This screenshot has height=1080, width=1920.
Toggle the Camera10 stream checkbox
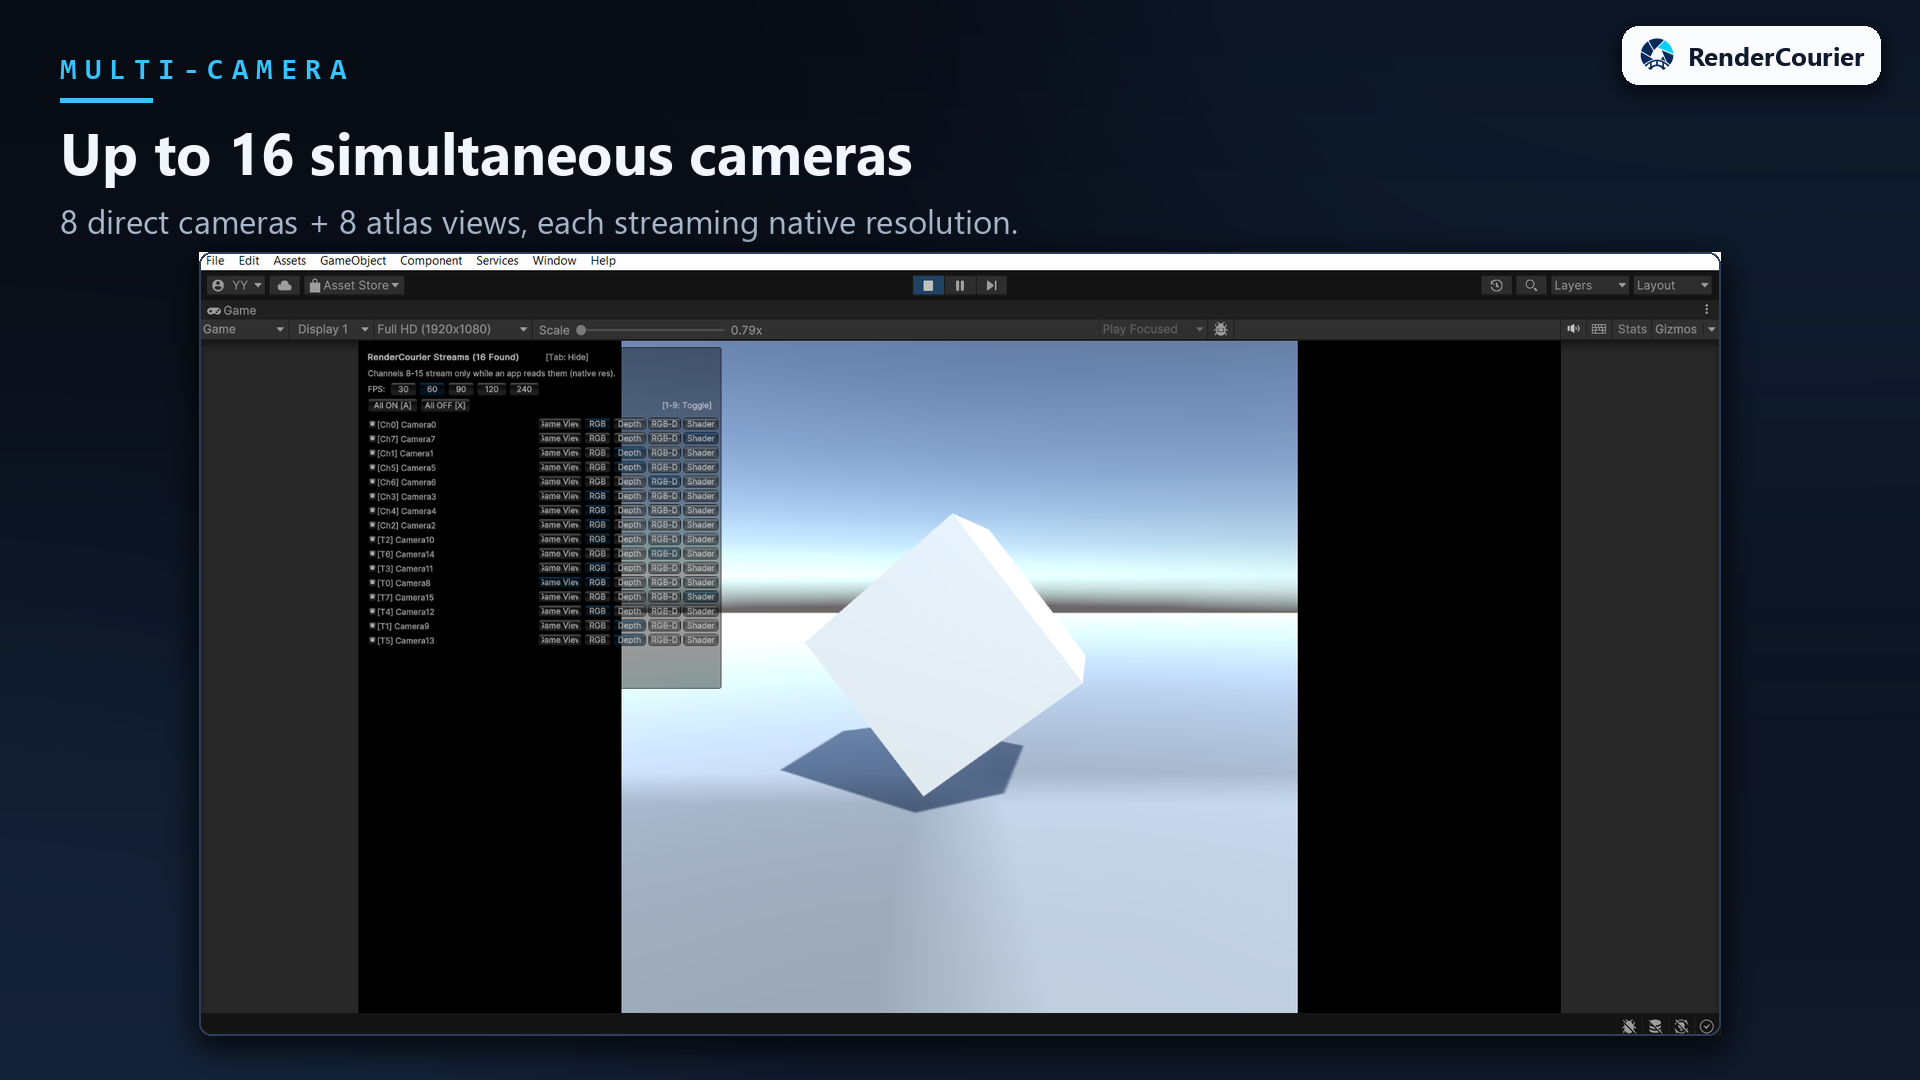(x=372, y=539)
